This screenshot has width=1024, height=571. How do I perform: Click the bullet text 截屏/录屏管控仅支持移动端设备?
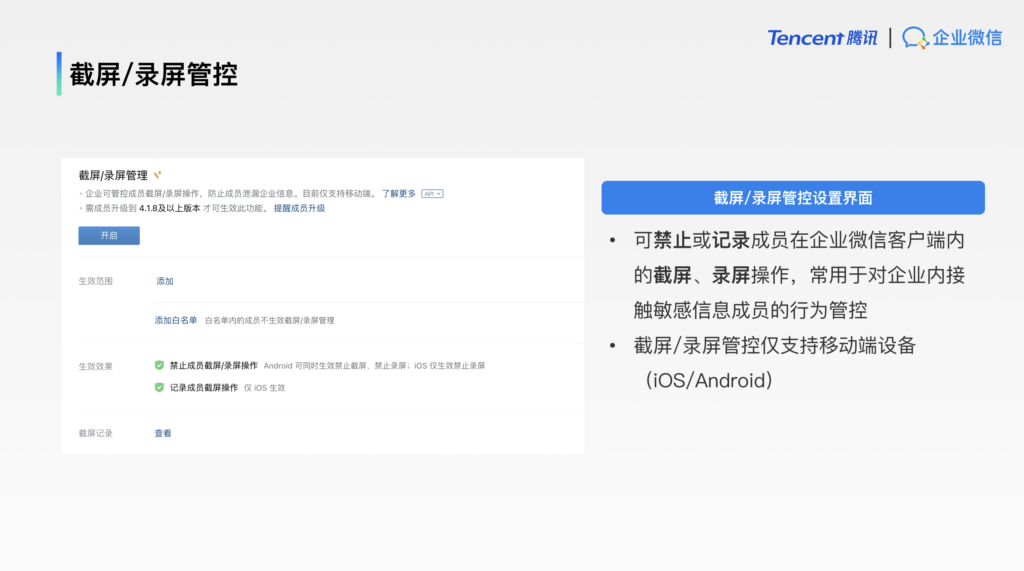[775, 346]
